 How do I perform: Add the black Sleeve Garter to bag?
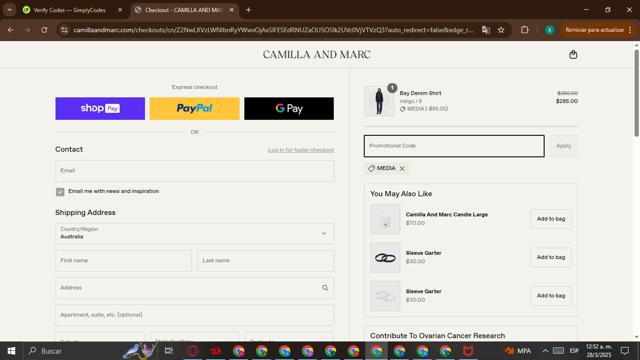point(551,258)
